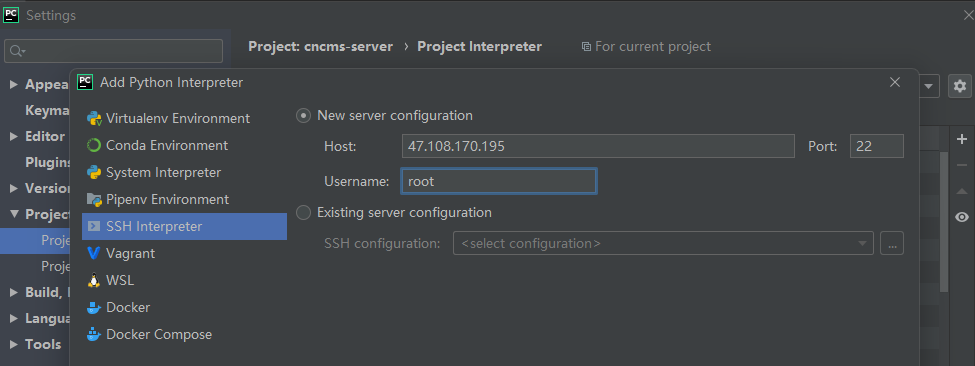Screen dimensions: 975x366
Task: Toggle the show early releases eye icon
Action: [x=962, y=217]
